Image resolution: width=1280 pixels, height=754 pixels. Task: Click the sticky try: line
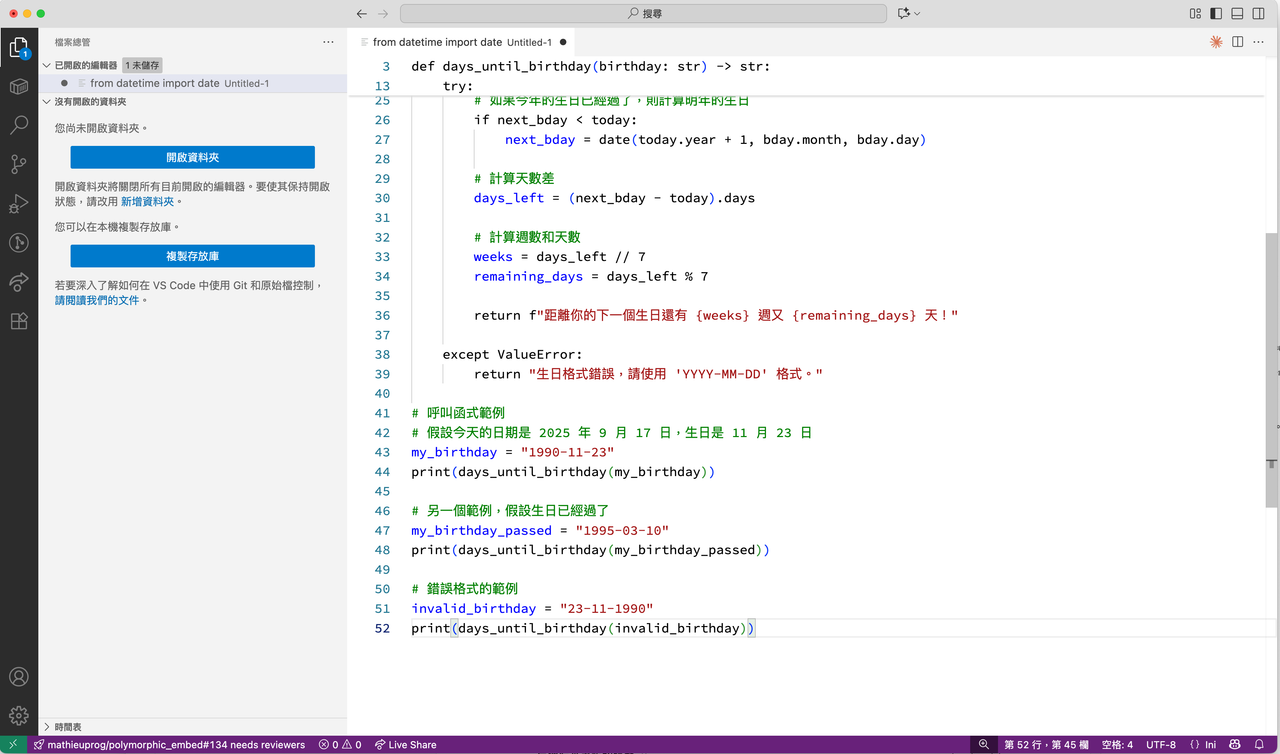coord(458,86)
